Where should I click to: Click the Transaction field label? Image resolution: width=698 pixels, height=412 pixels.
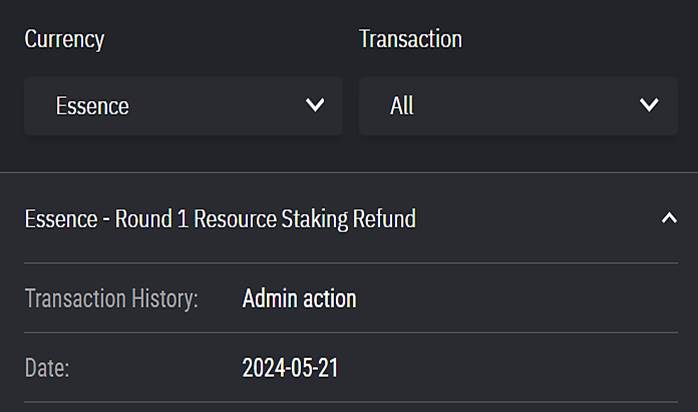[410, 39]
